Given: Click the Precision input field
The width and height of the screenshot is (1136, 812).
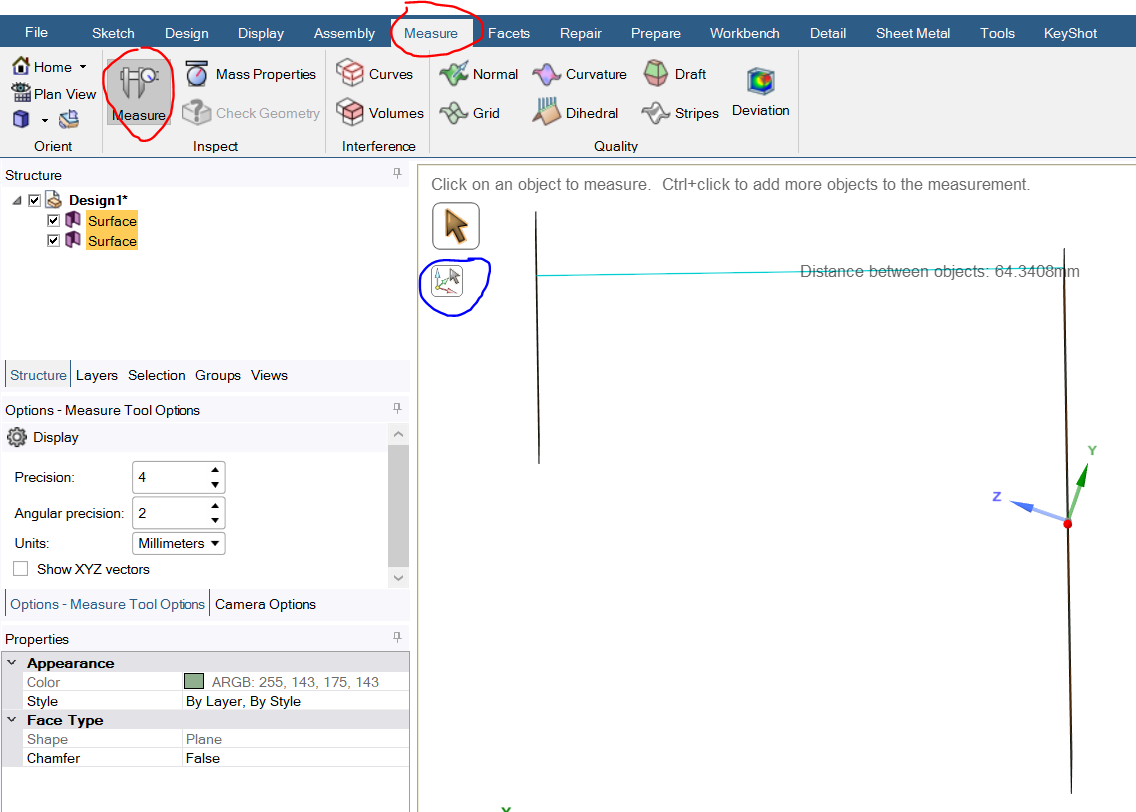Looking at the screenshot, I should tap(170, 477).
